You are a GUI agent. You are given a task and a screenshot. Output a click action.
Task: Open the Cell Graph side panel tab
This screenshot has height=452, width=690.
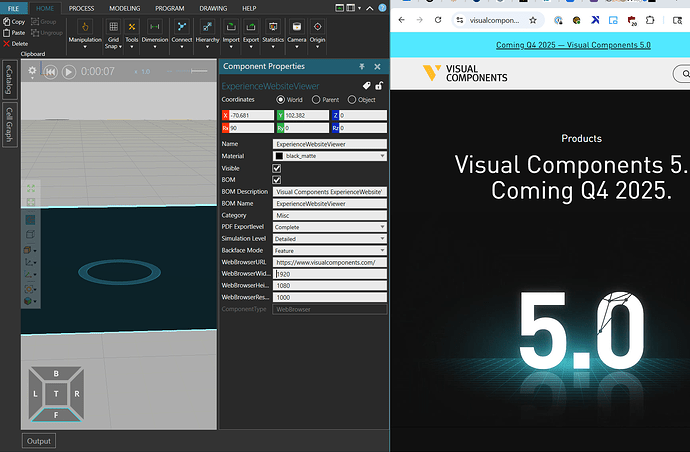9,125
